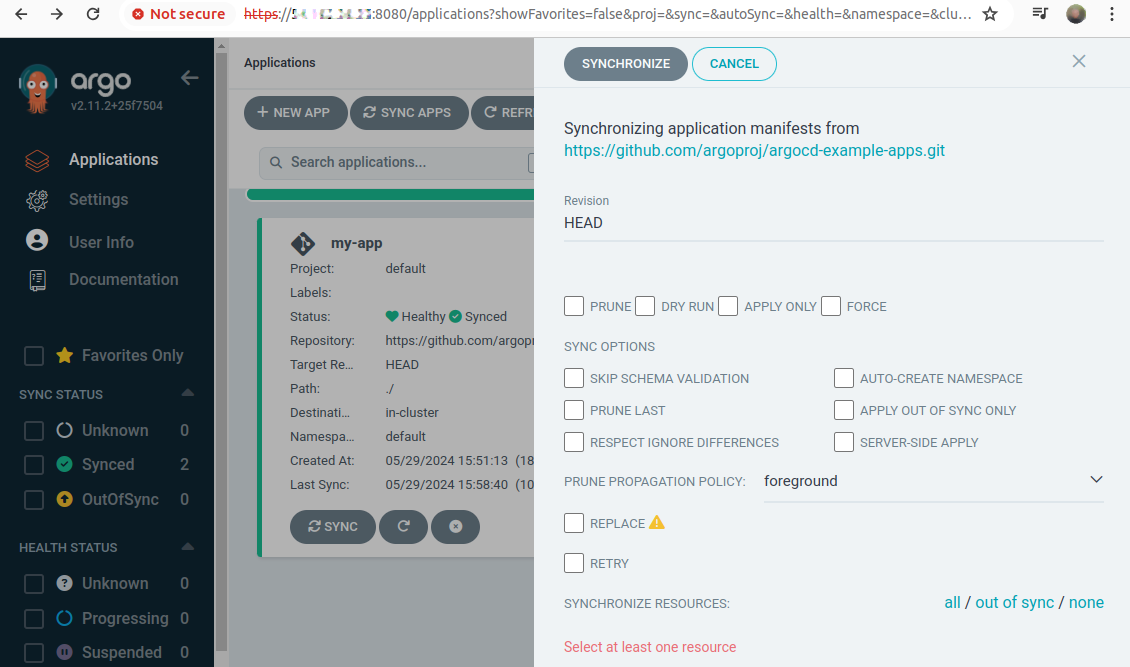Open the argocd-example-apps git repository link

[x=754, y=151]
